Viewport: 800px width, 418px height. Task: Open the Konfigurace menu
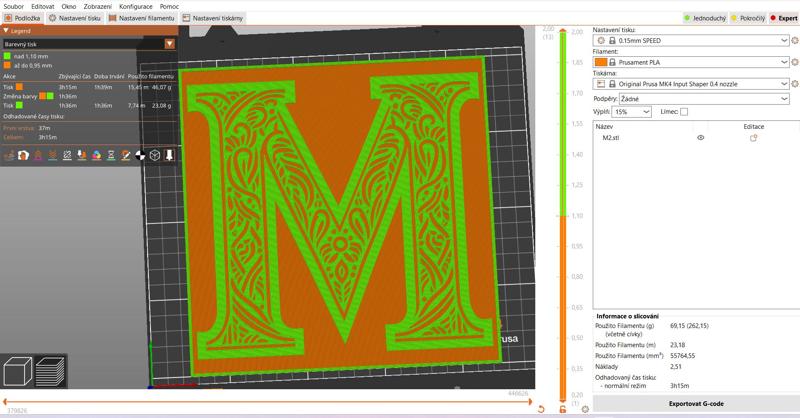point(136,7)
